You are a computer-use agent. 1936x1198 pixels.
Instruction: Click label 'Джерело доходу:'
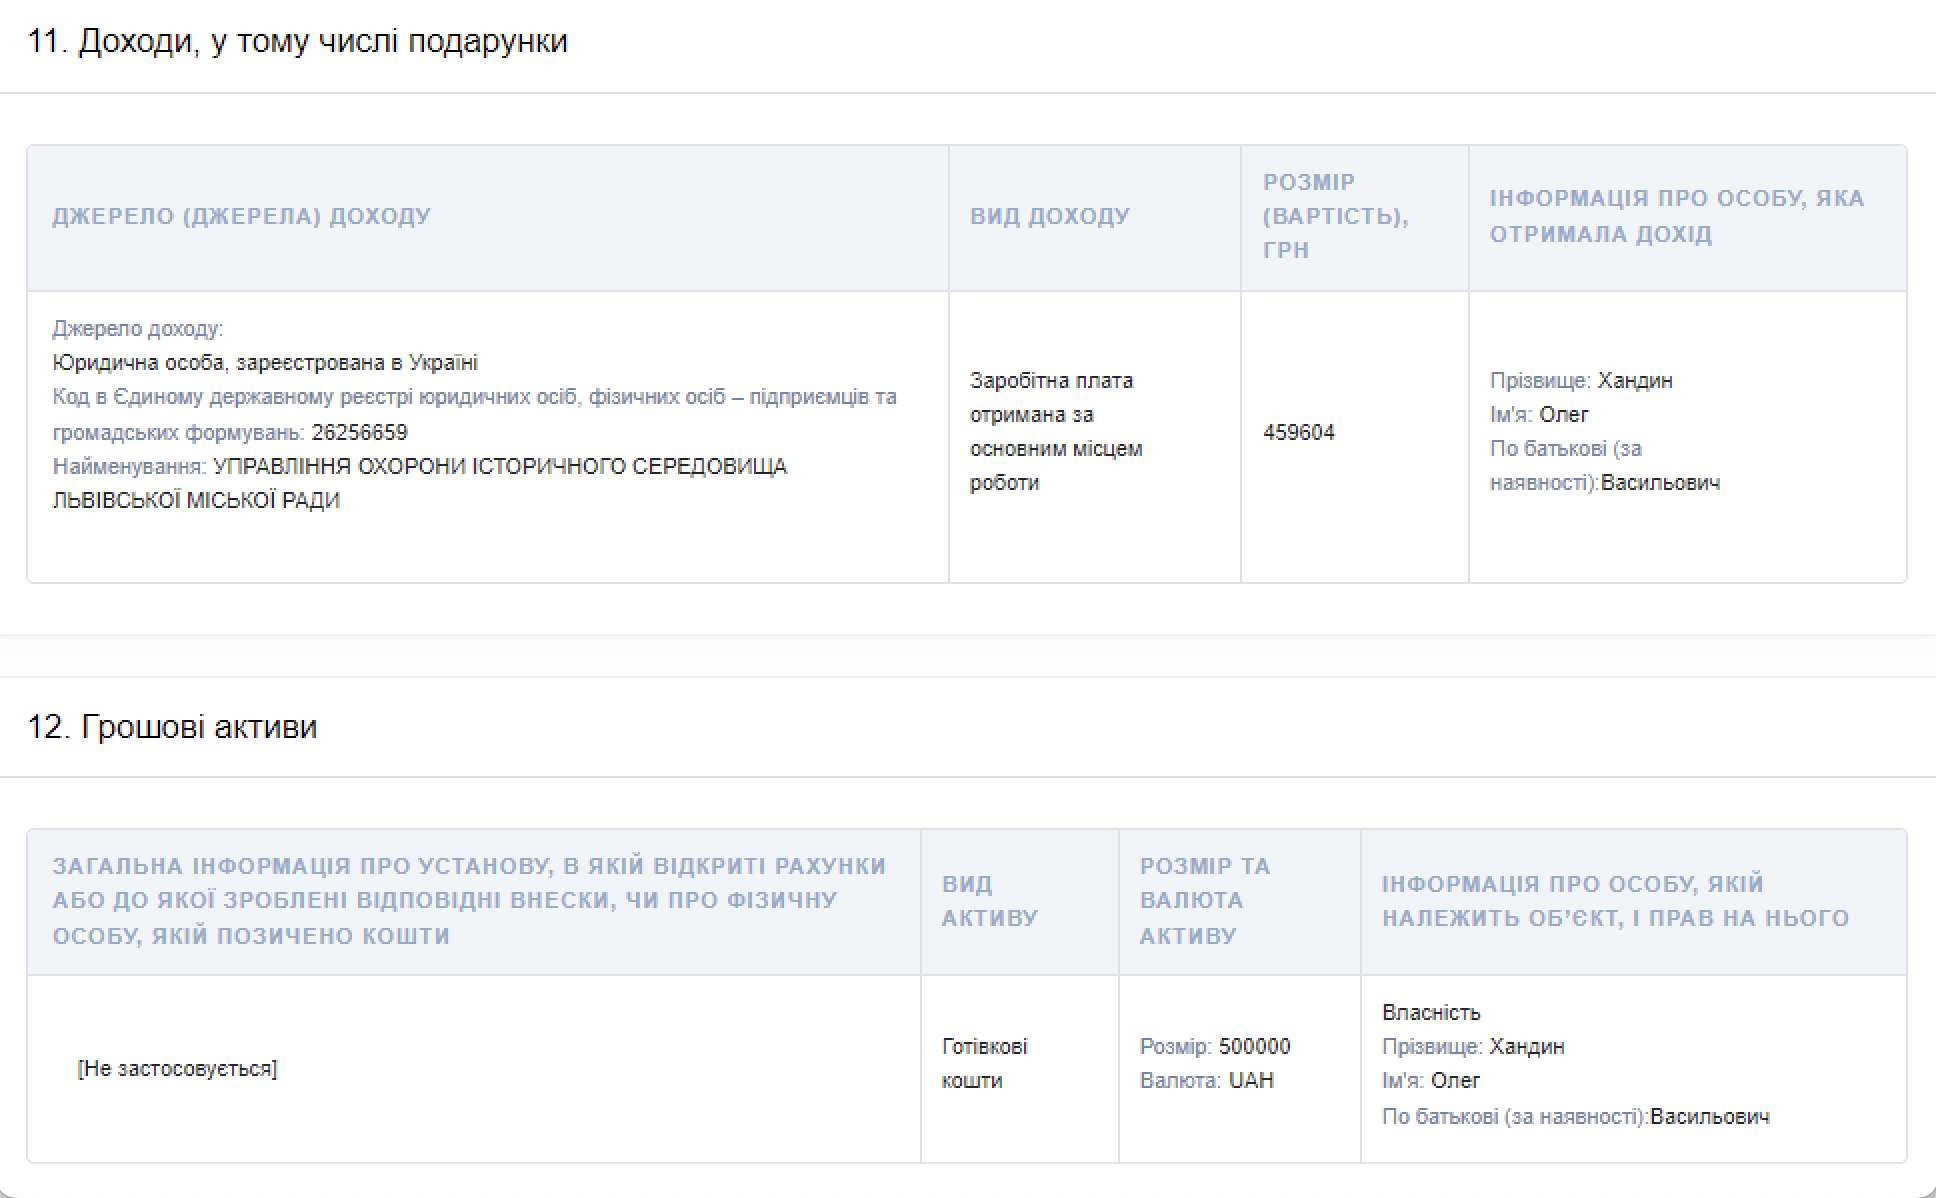(138, 328)
